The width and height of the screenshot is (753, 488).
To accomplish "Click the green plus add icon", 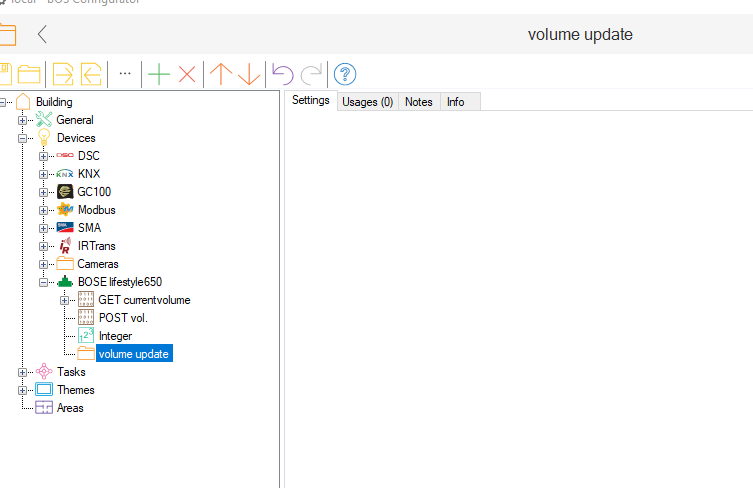I will click(x=158, y=74).
